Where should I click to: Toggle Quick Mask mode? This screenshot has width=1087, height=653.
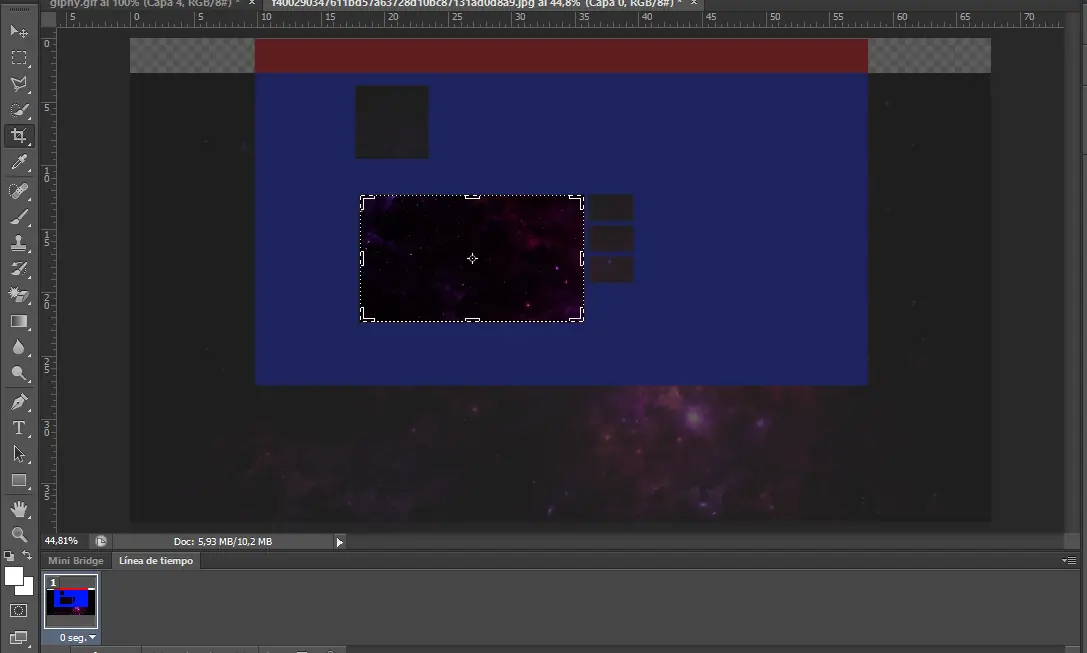(x=19, y=611)
